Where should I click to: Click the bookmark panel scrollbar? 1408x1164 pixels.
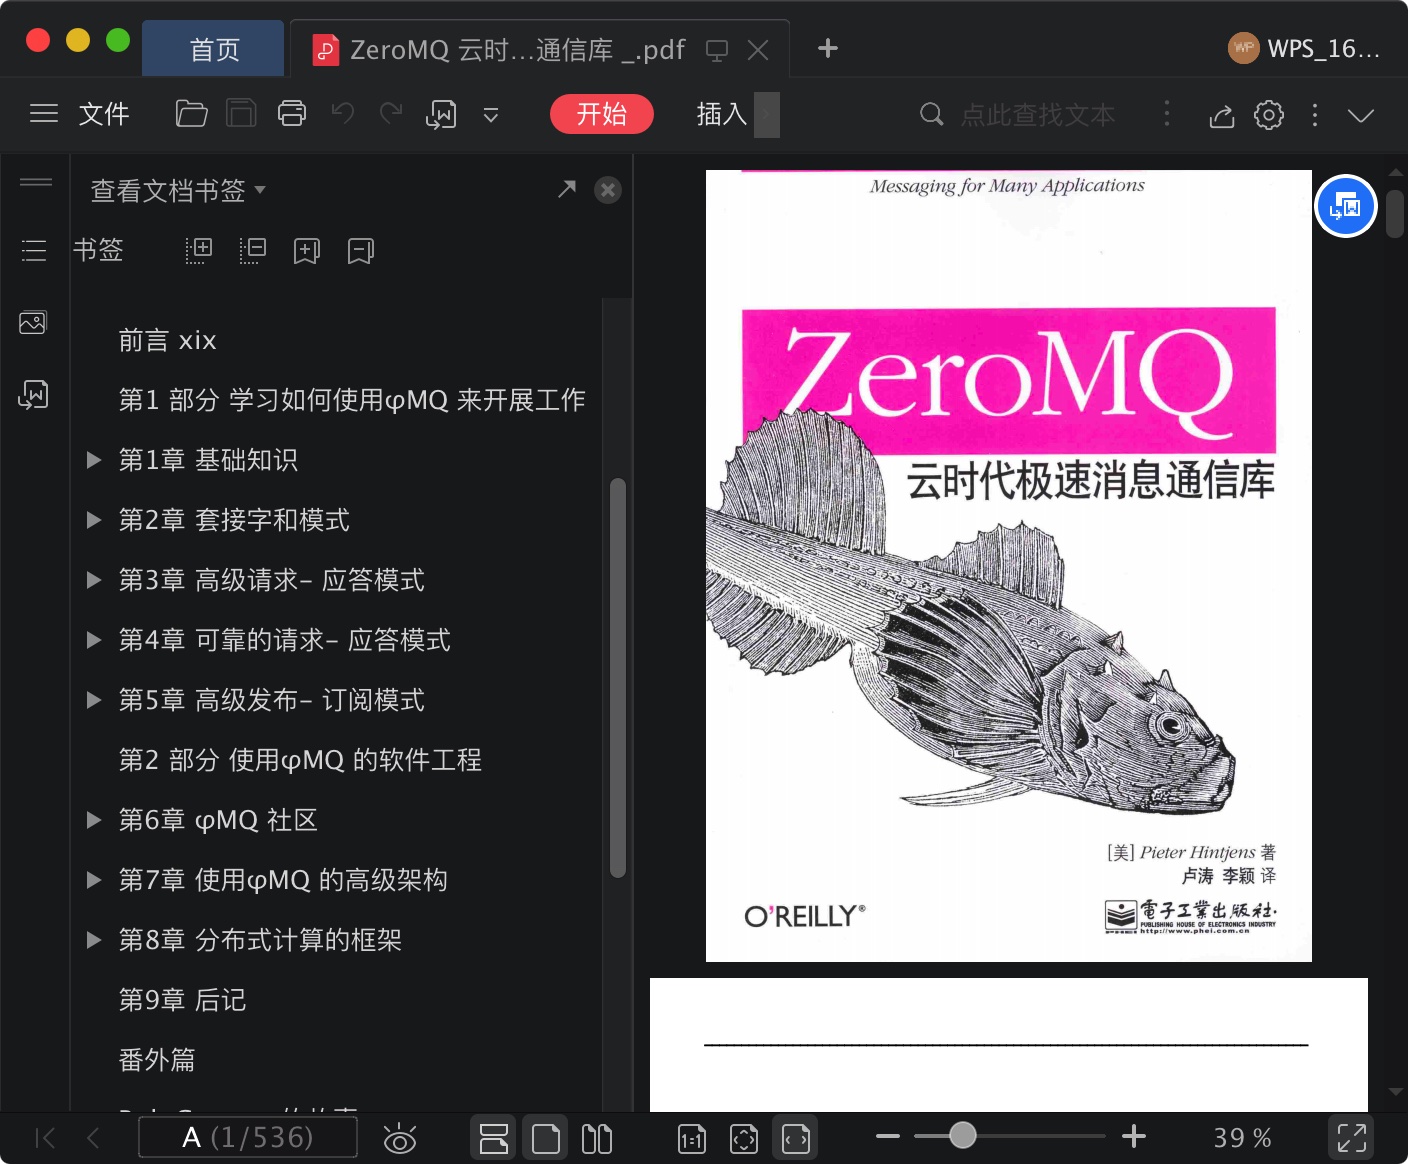[618, 678]
